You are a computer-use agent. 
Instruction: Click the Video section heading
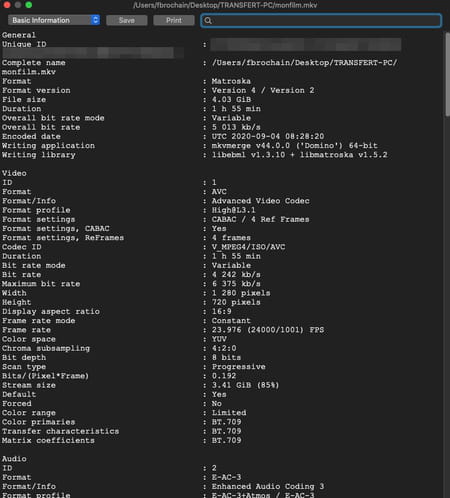[14, 173]
